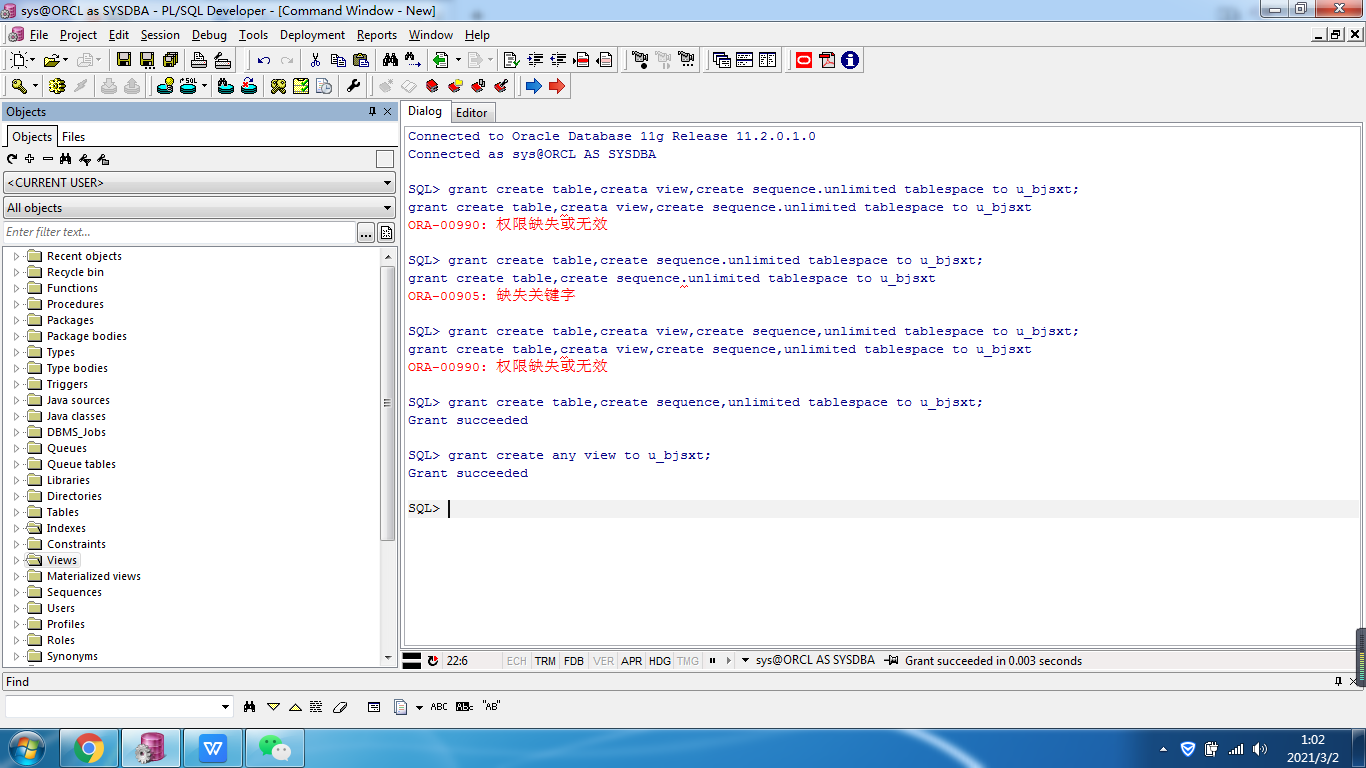Image resolution: width=1366 pixels, height=768 pixels.
Task: Click the Execute gear icon
Action: coord(57,86)
